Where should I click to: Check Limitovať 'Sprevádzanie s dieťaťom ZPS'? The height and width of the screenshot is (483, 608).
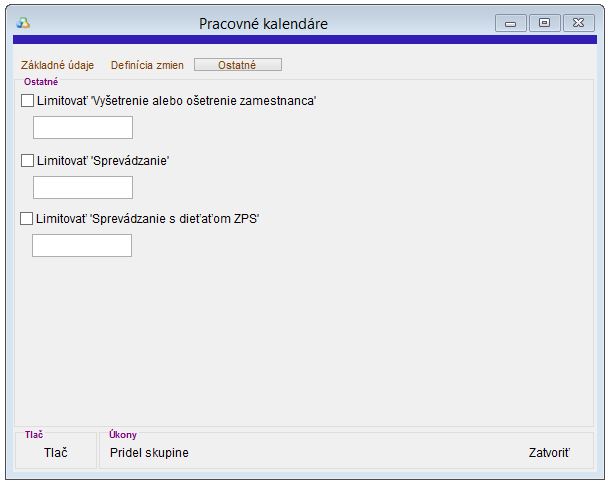click(26, 219)
